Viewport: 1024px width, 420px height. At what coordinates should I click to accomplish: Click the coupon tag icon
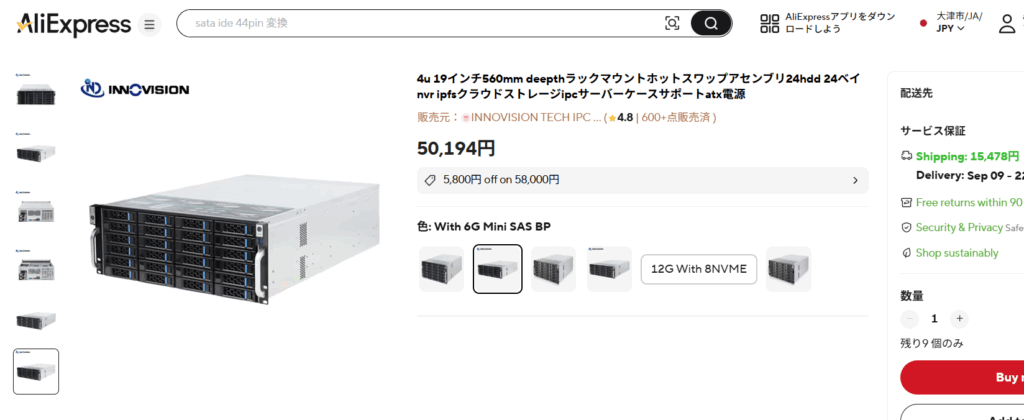pyautogui.click(x=430, y=180)
